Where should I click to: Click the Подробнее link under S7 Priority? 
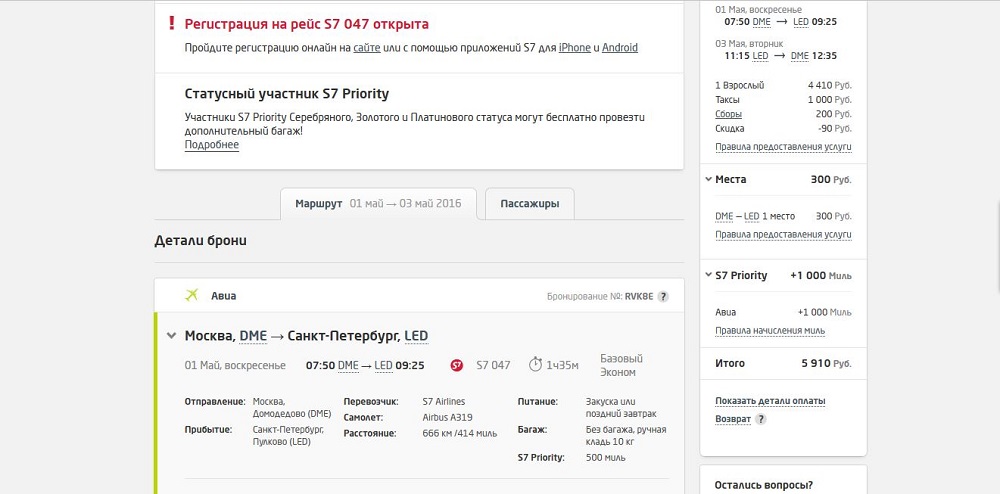[212, 145]
